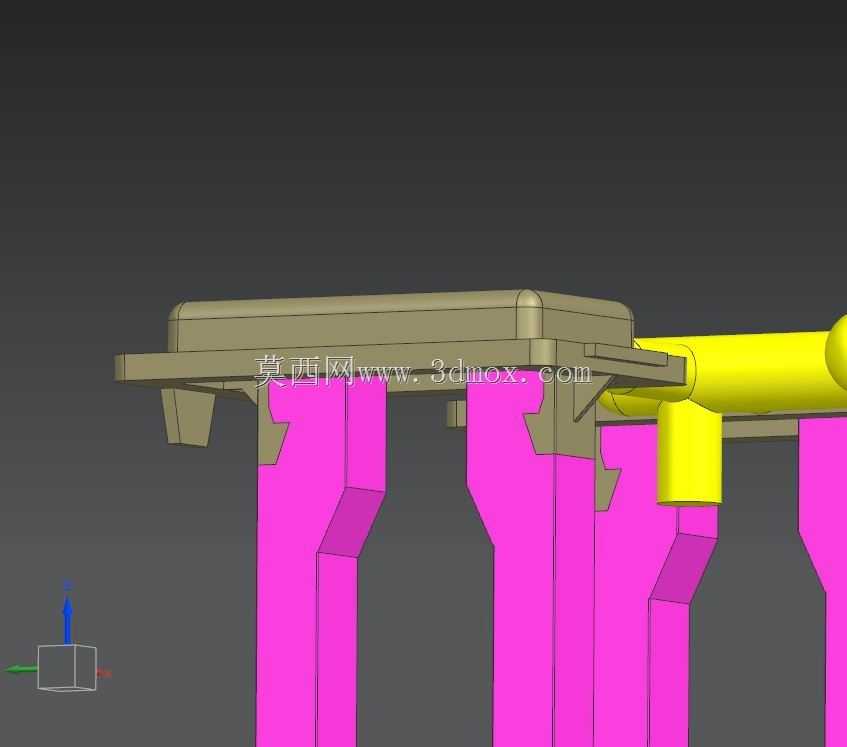Select the tan snap hook at far left
The width and height of the screenshot is (847, 747).
point(187,417)
